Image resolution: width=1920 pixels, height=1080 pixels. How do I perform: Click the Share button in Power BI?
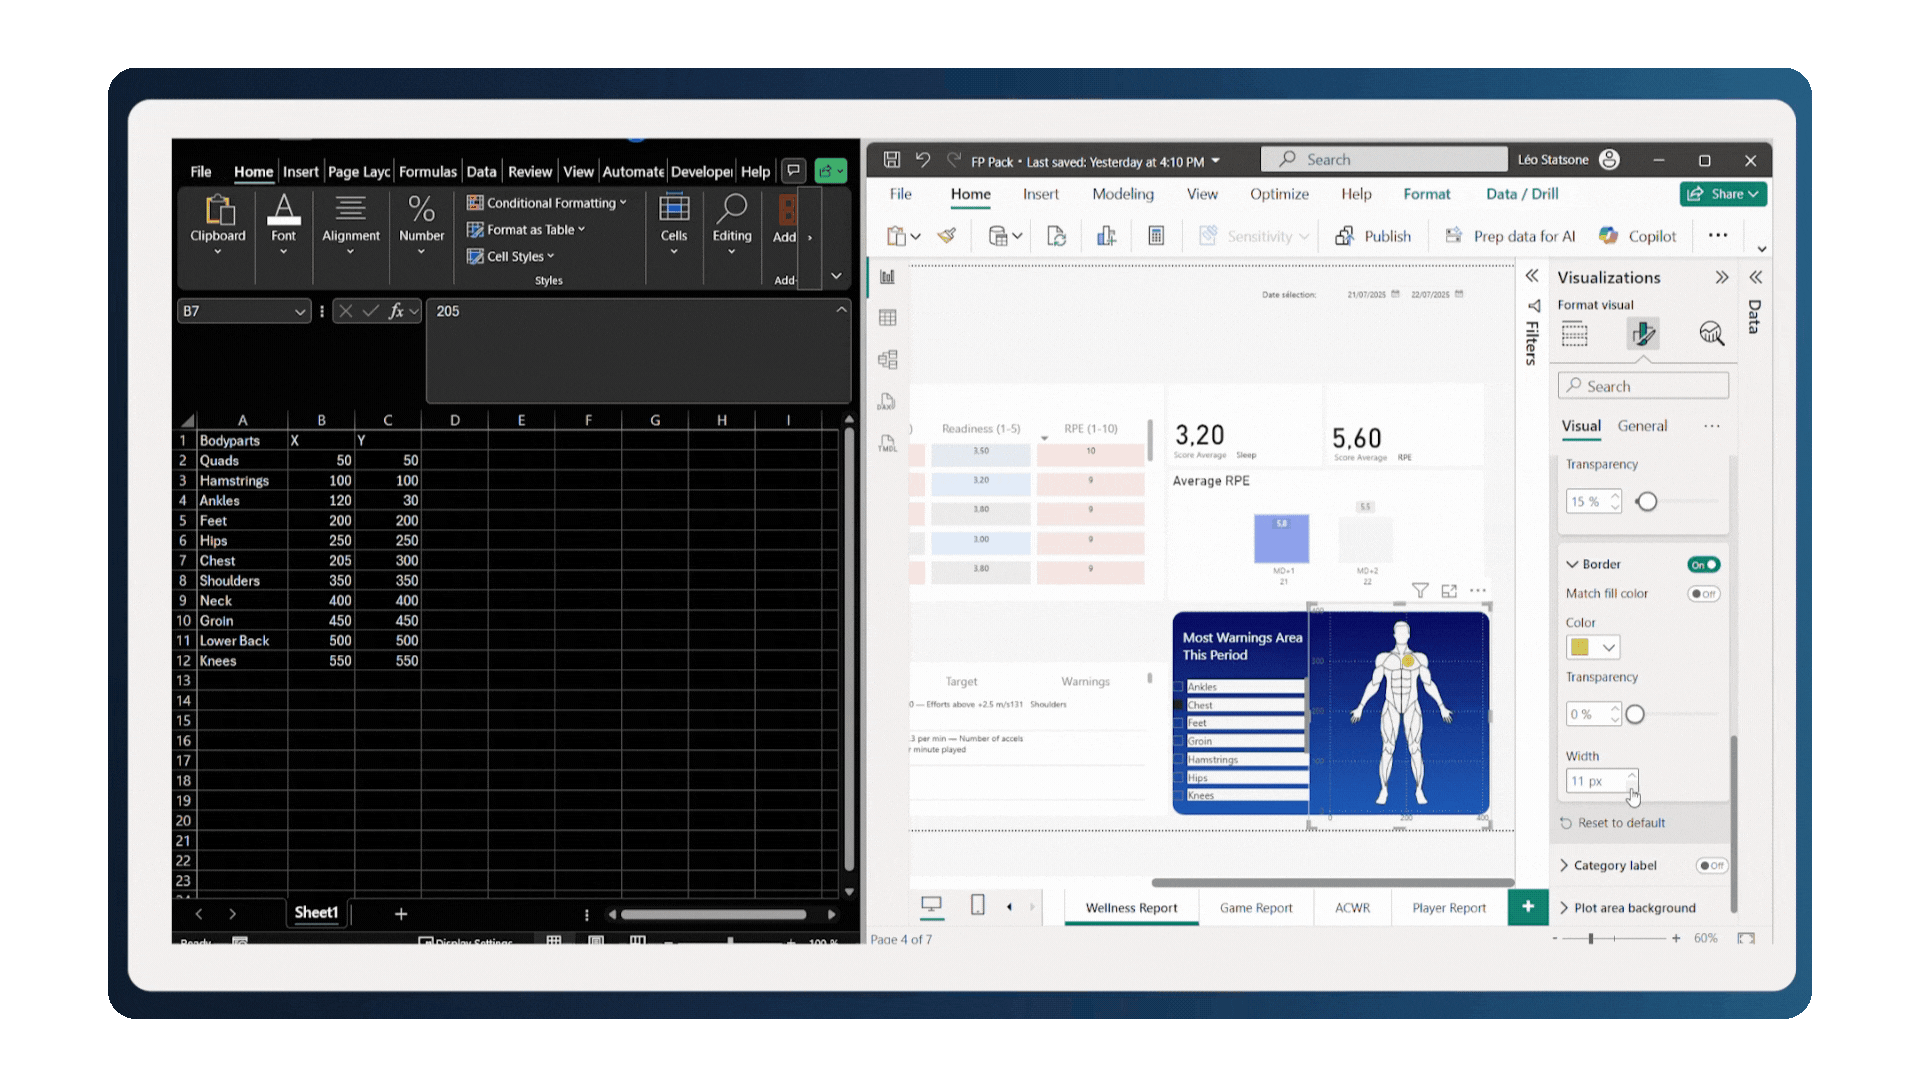(x=1723, y=194)
